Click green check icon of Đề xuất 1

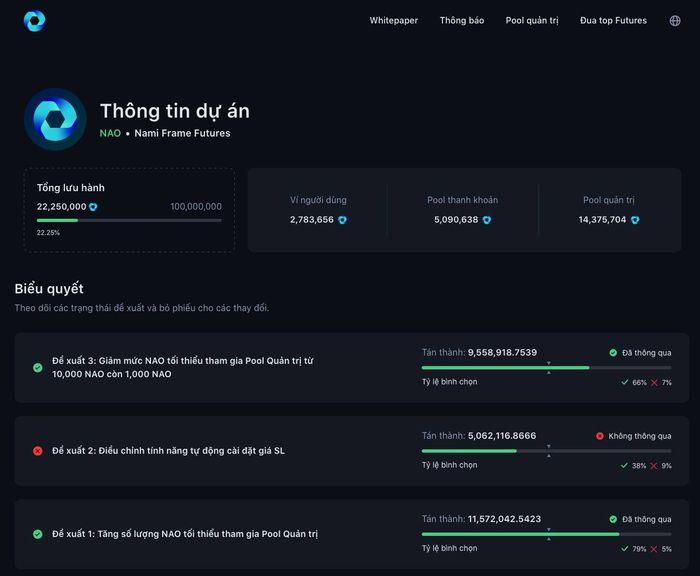pos(38,534)
